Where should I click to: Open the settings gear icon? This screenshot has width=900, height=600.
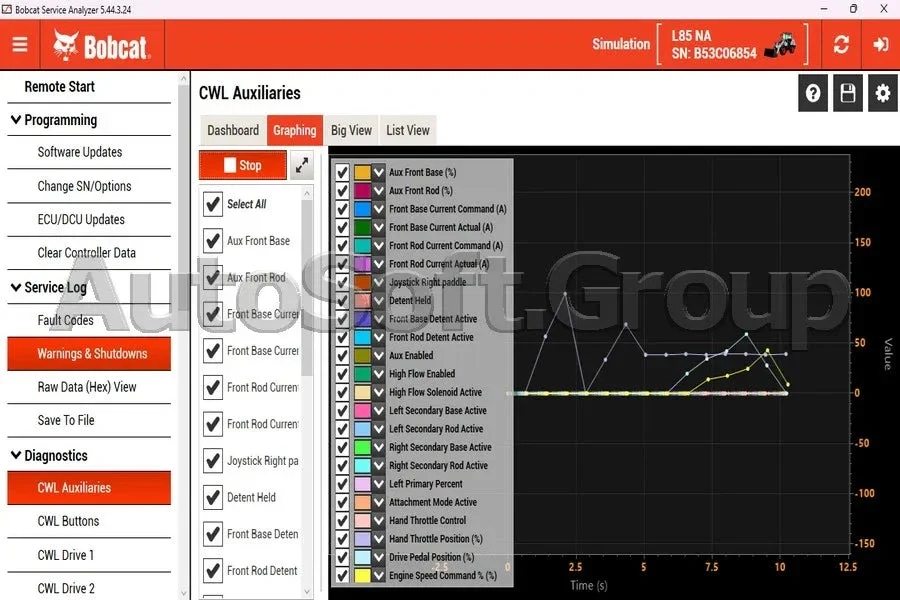883,93
